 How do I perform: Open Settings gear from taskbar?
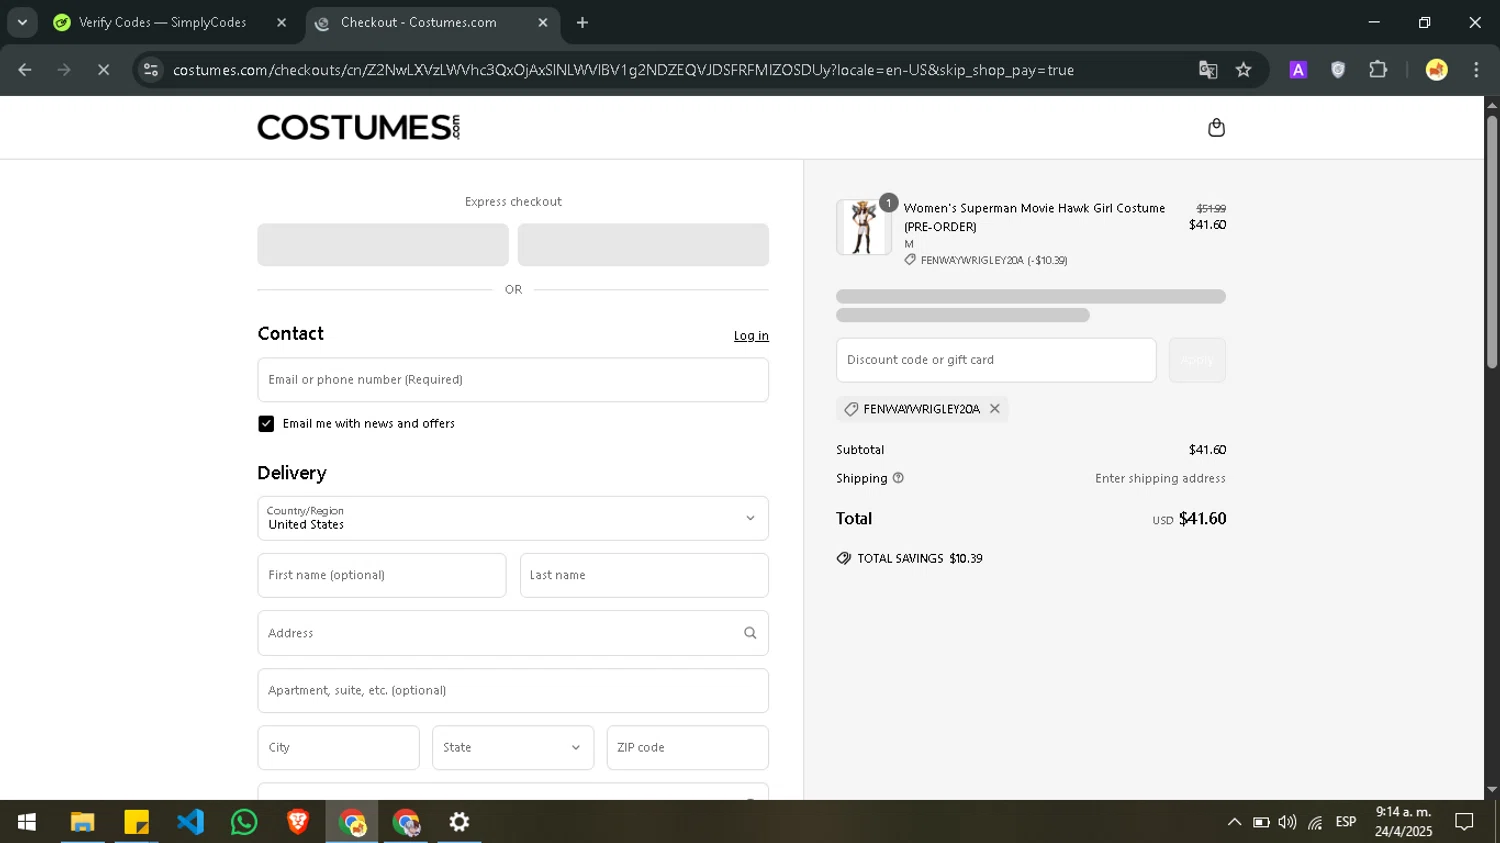click(459, 822)
